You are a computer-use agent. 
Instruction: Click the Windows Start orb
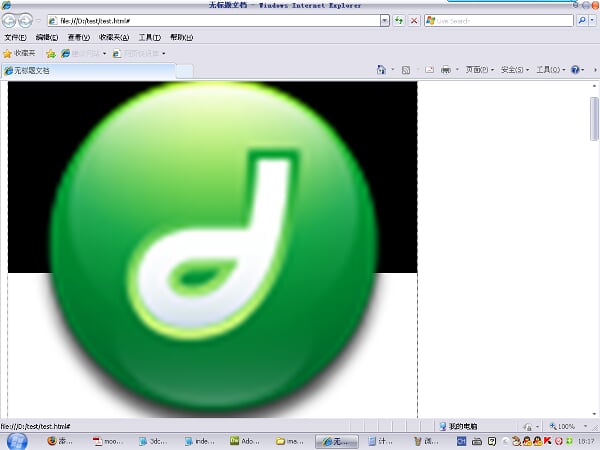tap(17, 442)
